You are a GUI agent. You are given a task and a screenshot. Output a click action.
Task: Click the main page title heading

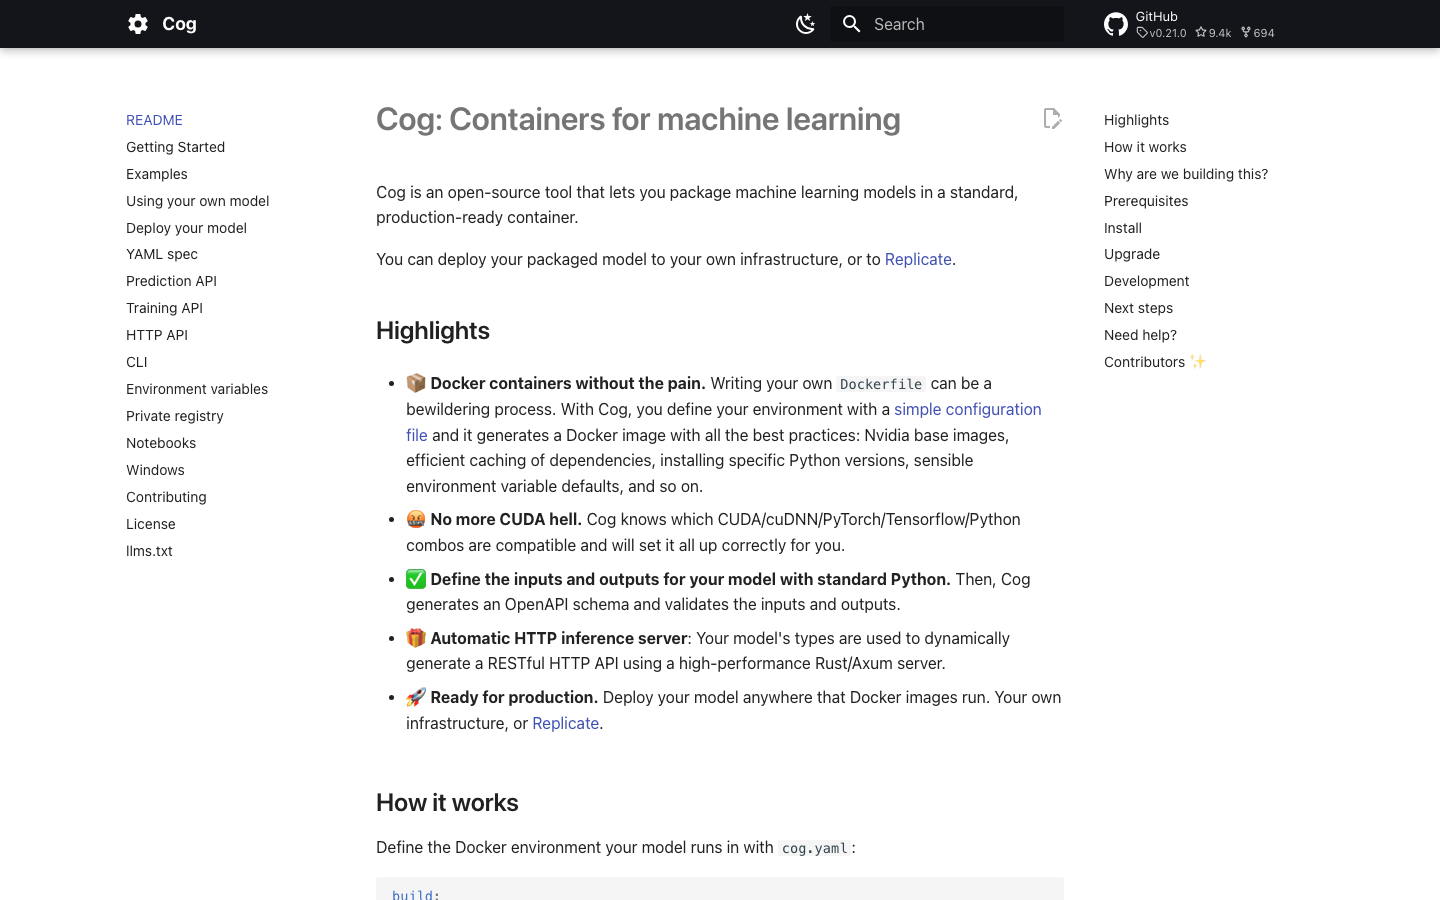point(638,119)
